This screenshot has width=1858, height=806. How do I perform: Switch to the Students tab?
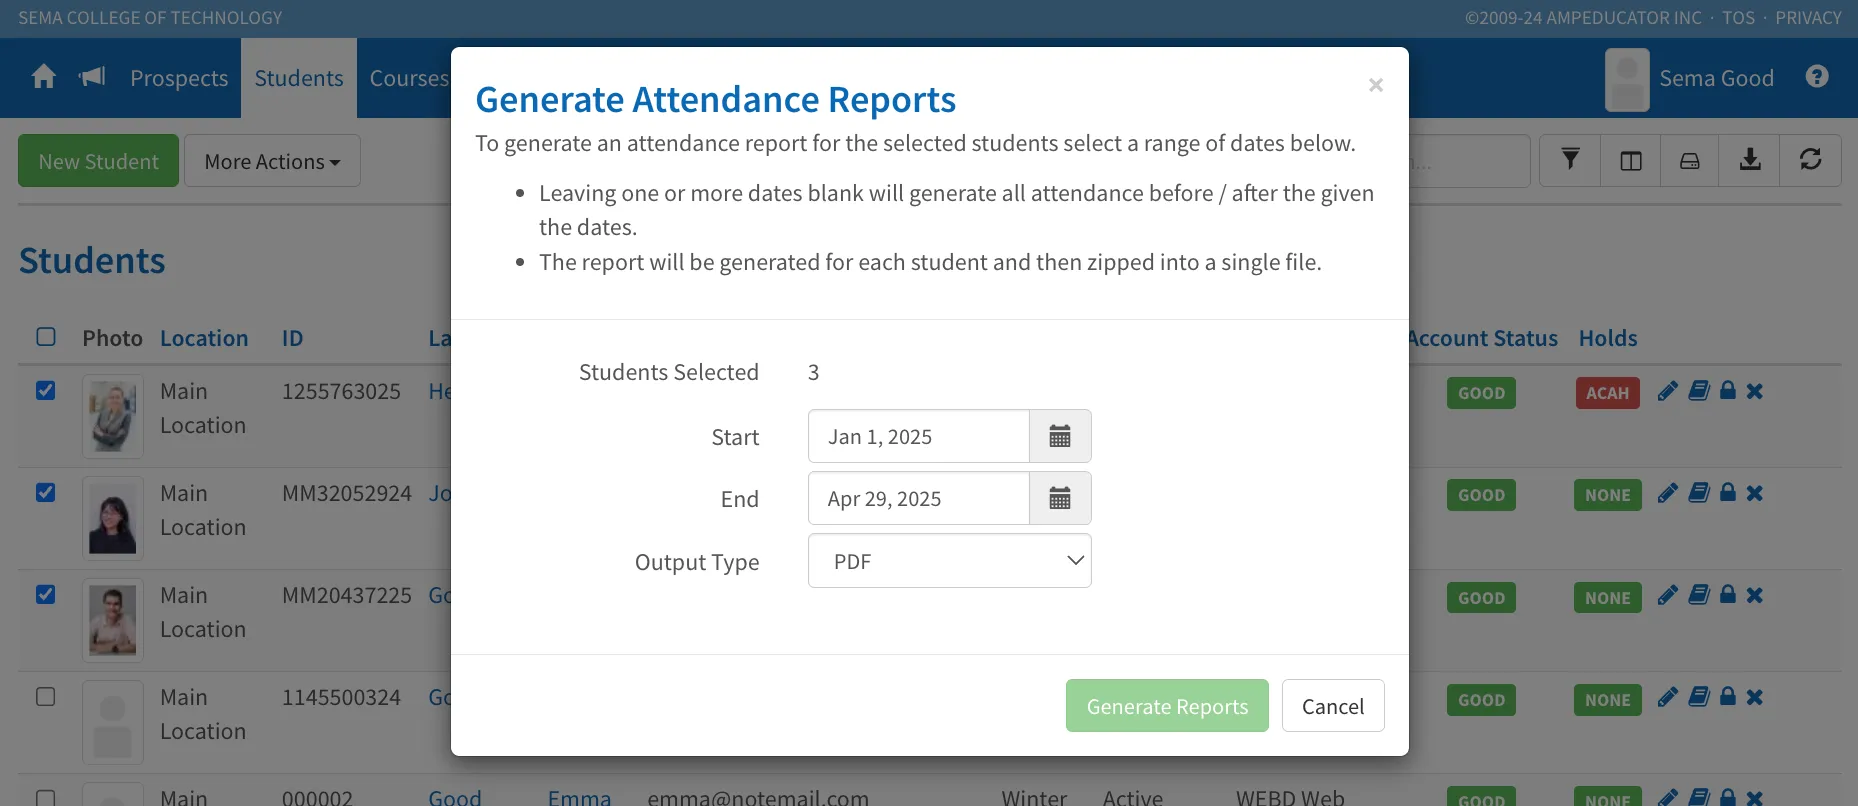click(x=299, y=78)
